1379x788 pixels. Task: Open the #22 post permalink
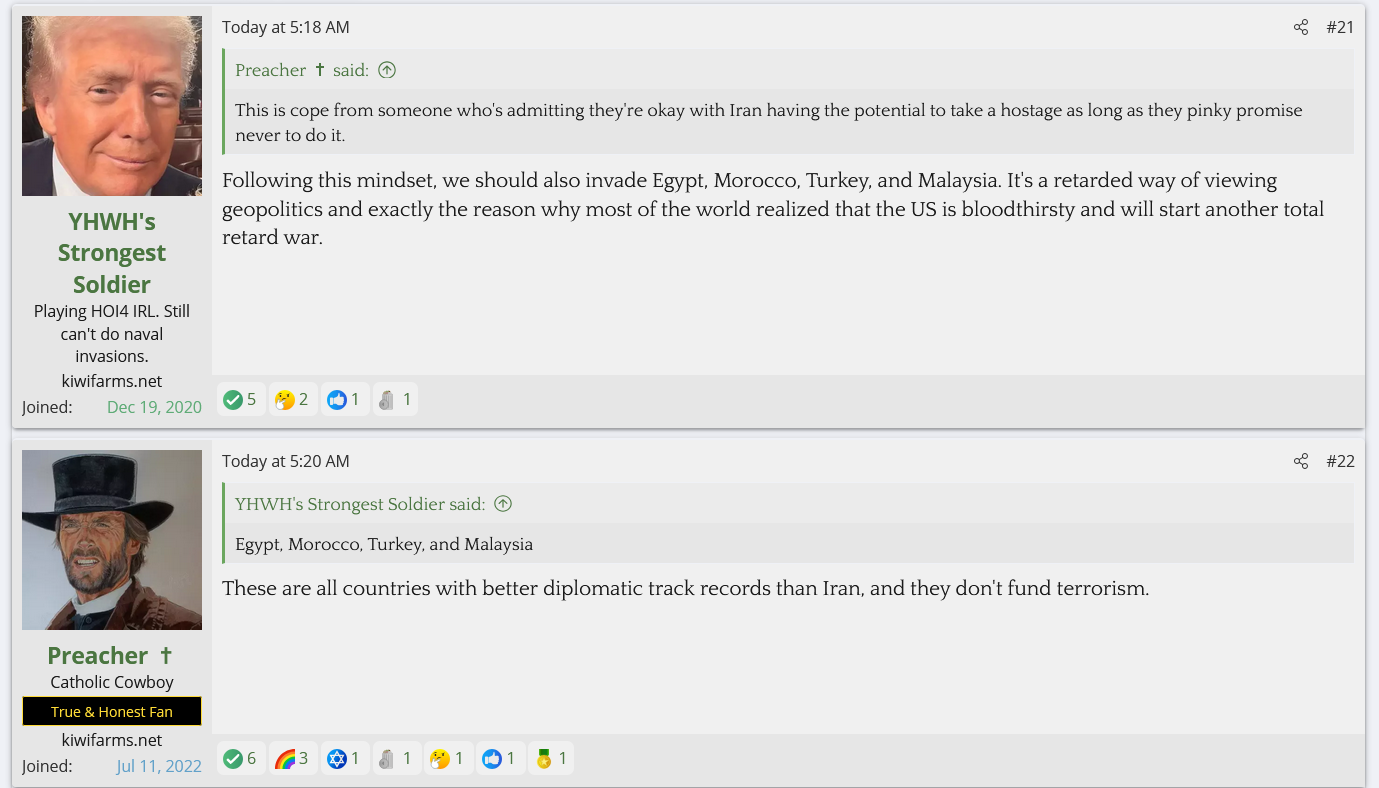(1340, 461)
